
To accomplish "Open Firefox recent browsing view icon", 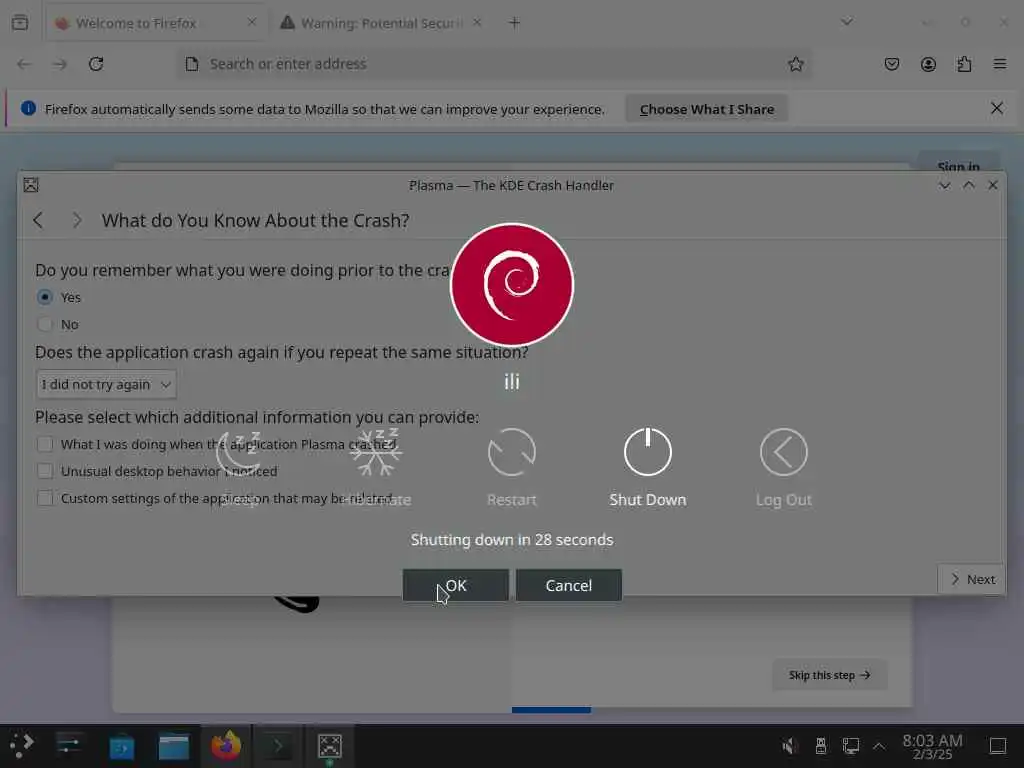I will tap(20, 23).
